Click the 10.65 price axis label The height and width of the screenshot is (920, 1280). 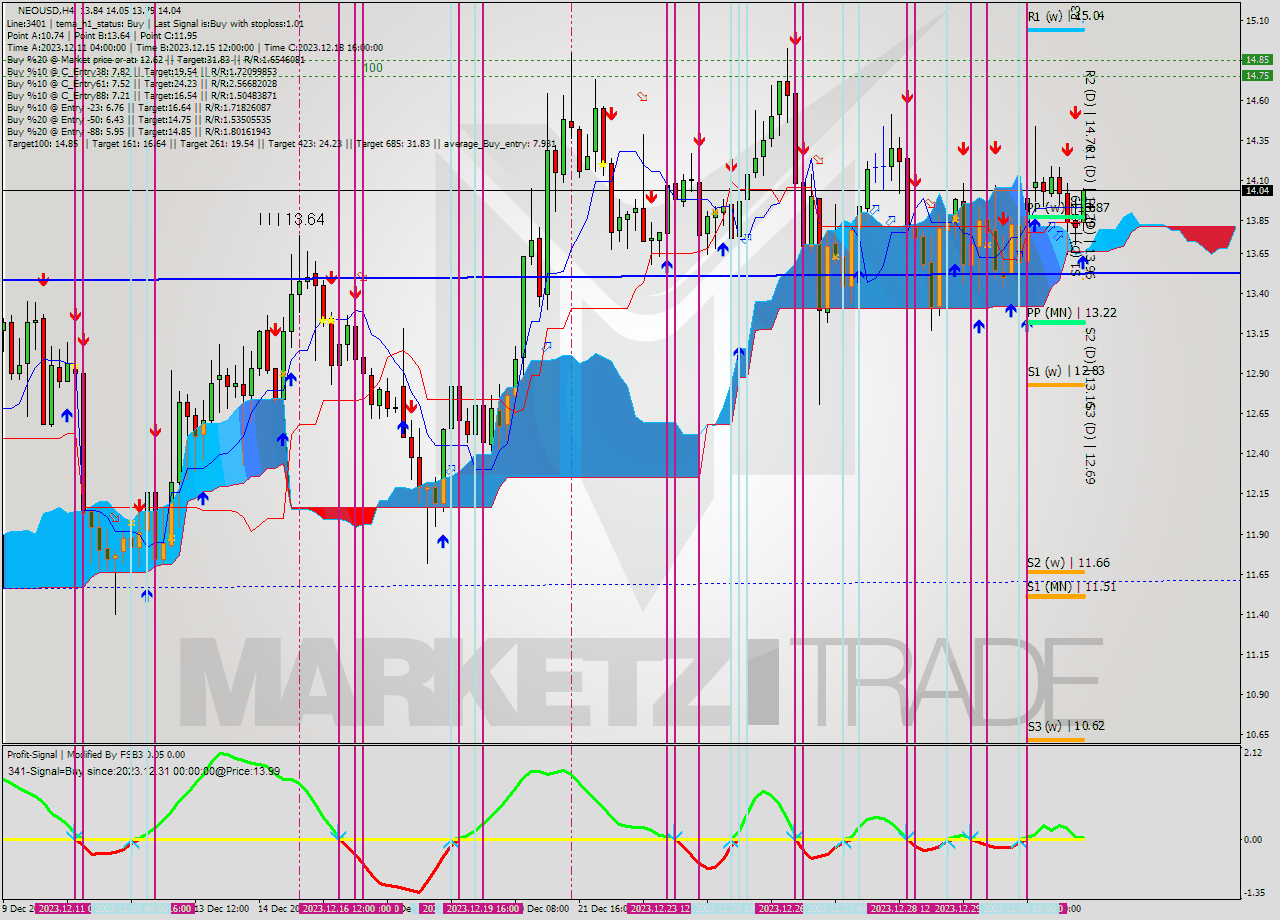(1256, 734)
